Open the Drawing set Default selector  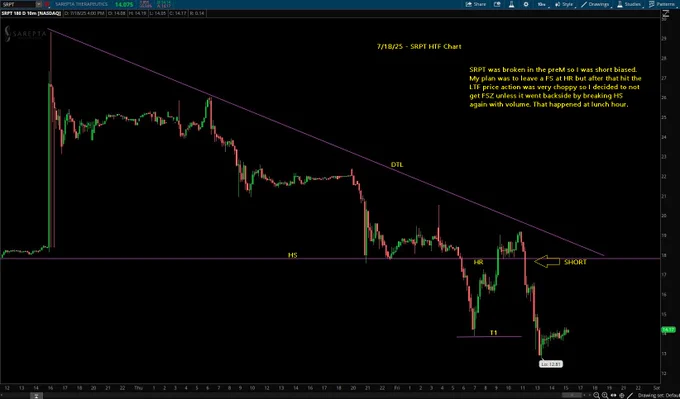click(659, 396)
